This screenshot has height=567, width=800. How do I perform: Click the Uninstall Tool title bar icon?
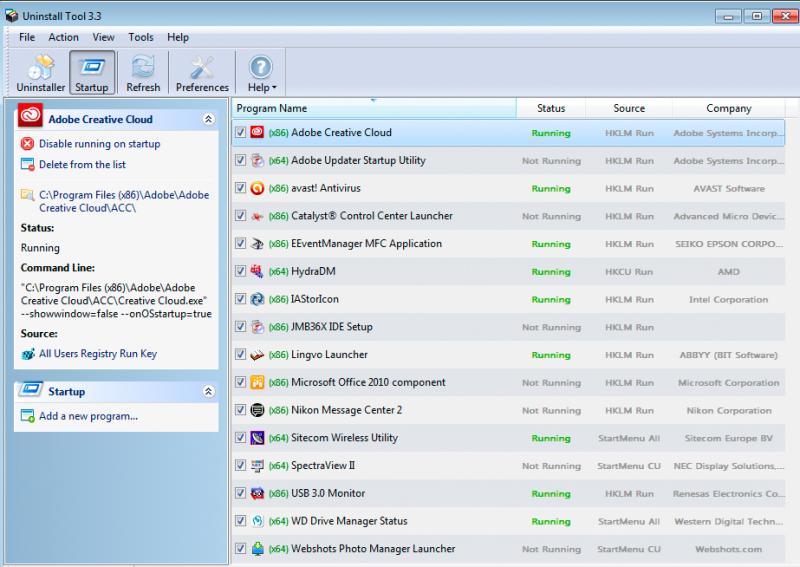click(x=11, y=16)
